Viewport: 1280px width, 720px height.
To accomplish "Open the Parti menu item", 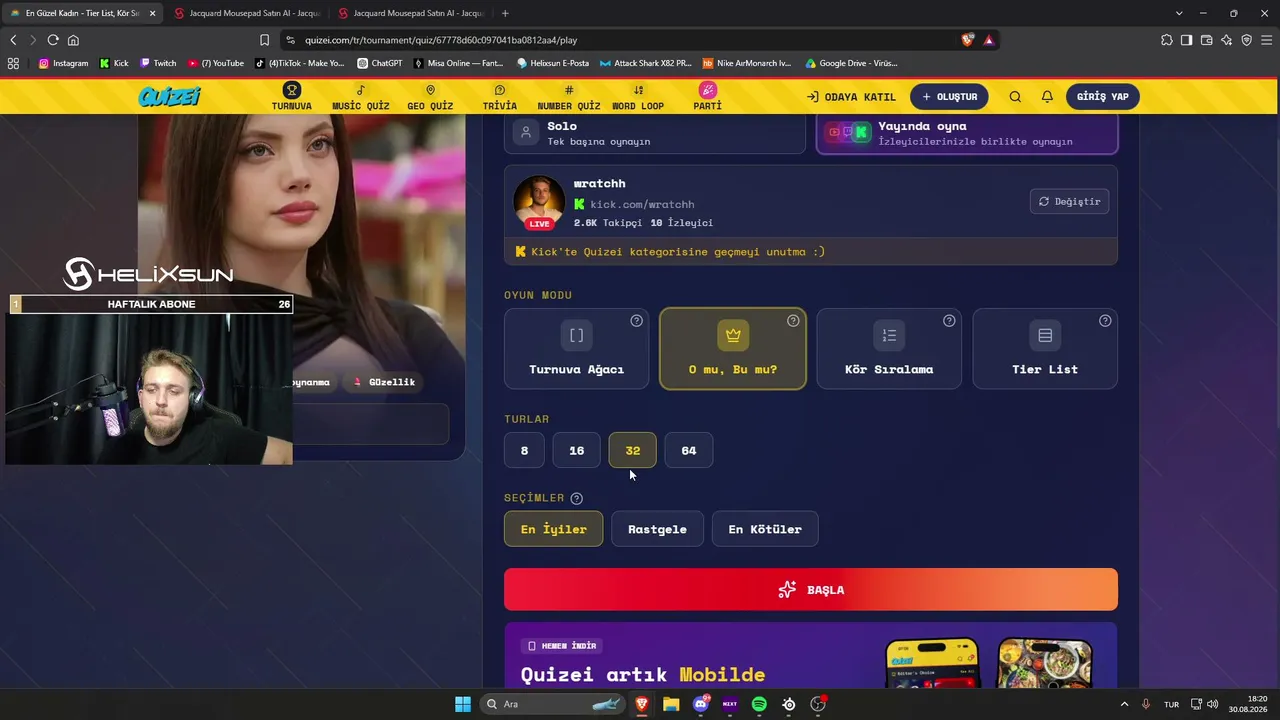I will (707, 97).
